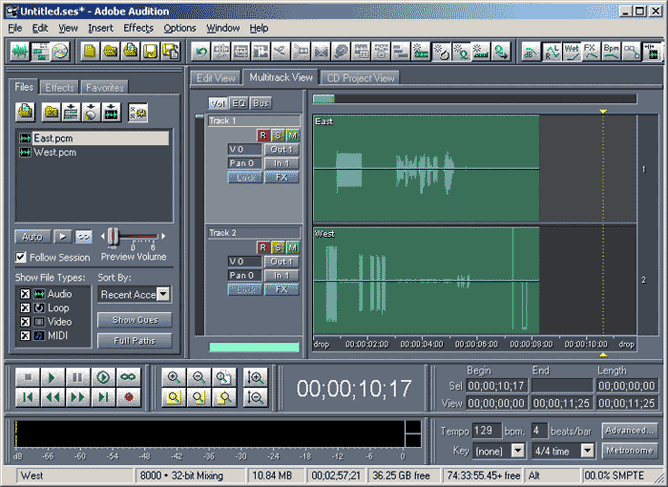Uncheck the MIDI file type checkbox

point(25,336)
